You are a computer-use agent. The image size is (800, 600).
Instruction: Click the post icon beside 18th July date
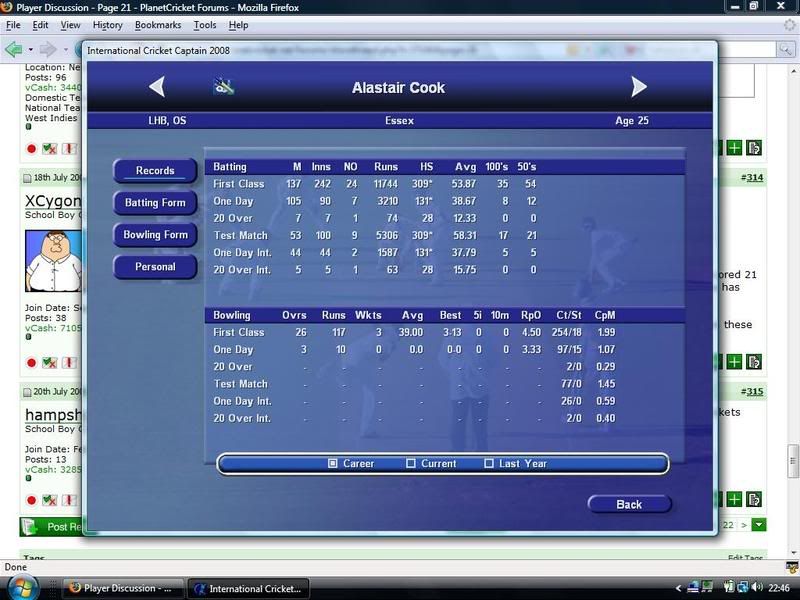point(27,178)
